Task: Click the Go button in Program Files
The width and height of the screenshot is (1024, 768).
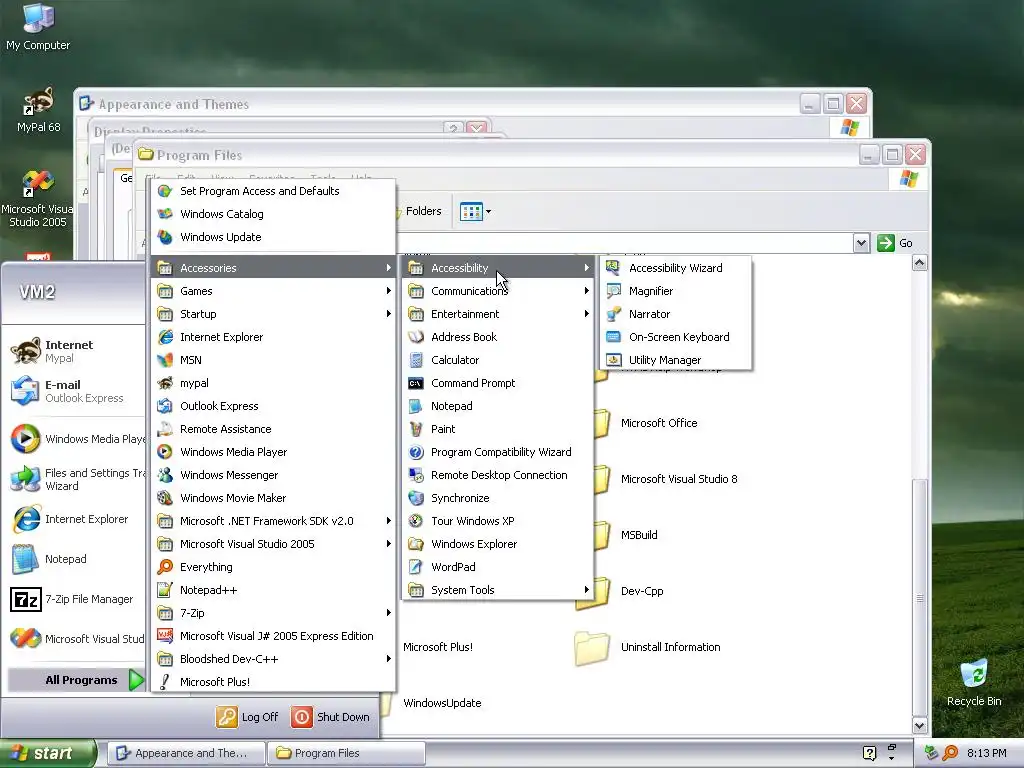Action: point(895,243)
